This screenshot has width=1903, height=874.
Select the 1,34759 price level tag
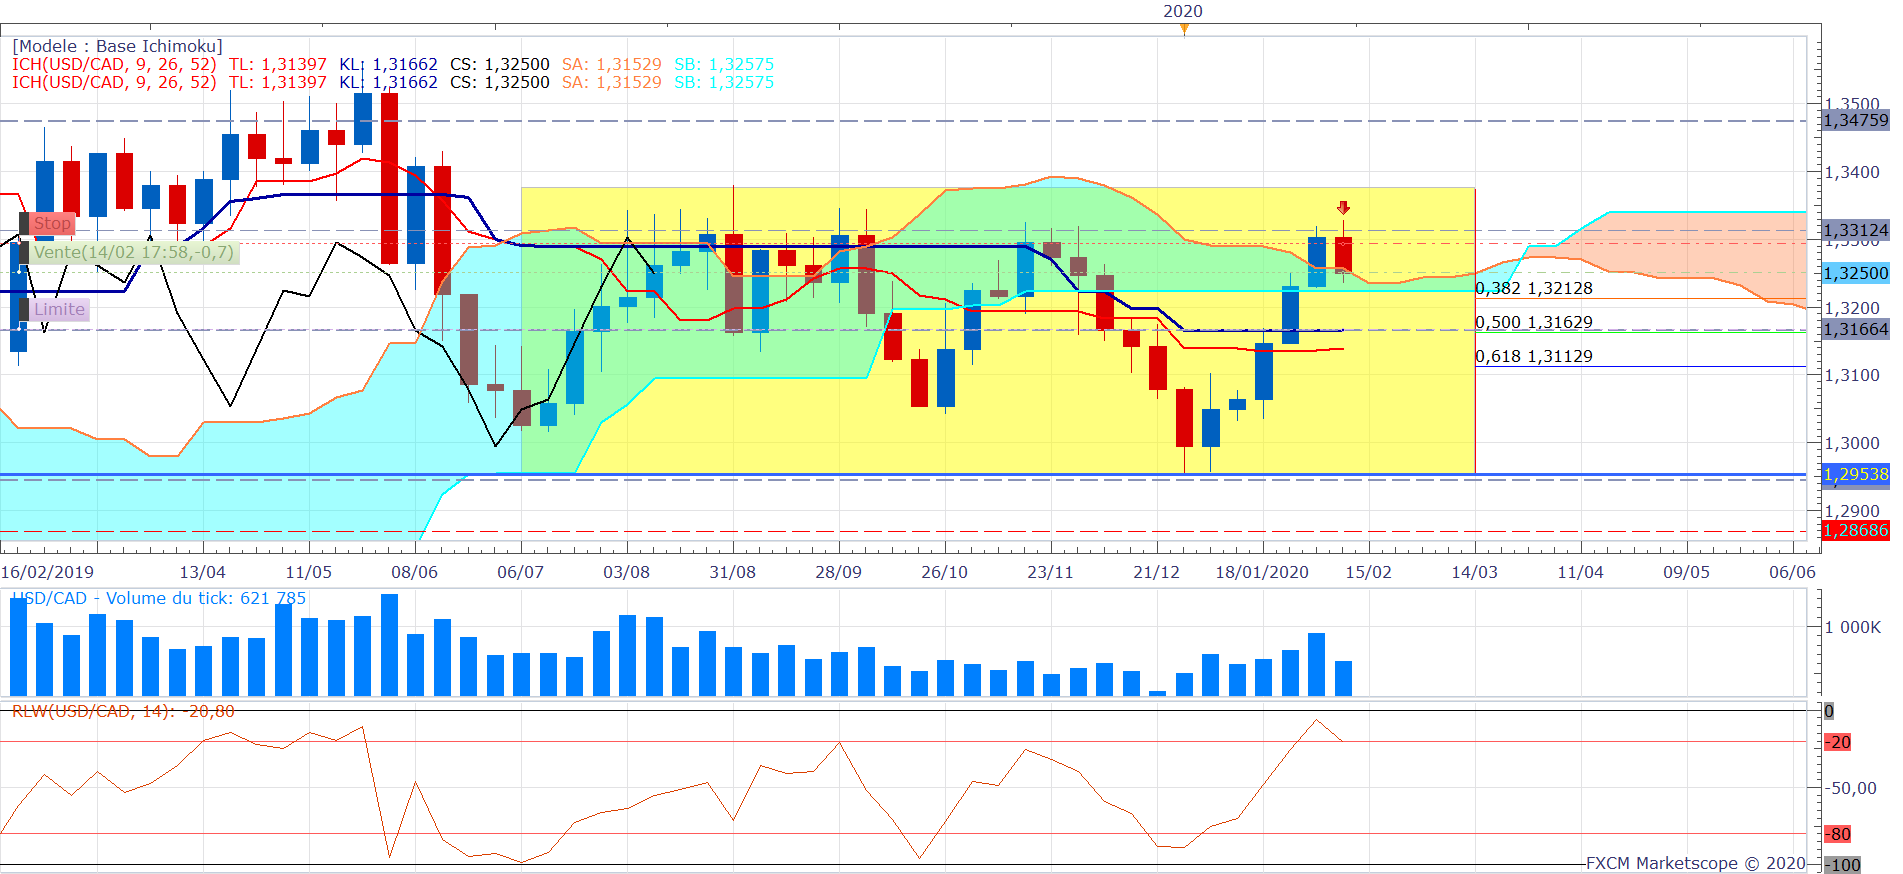click(x=1855, y=120)
